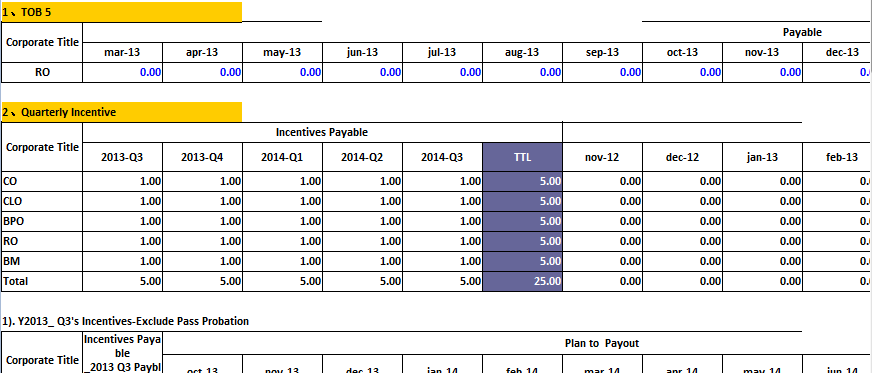Click the Total row 5.00 under 2013-Q3
The height and width of the screenshot is (373, 872).
(x=122, y=281)
